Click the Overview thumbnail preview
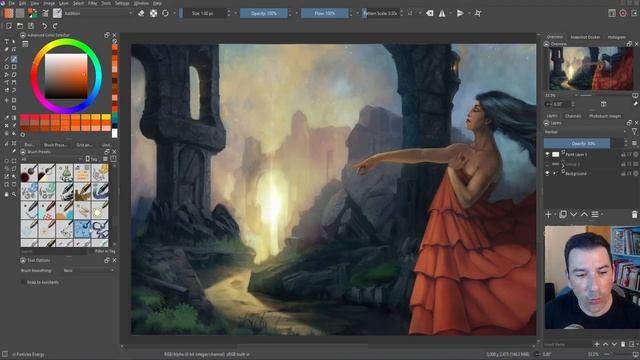 [x=591, y=68]
